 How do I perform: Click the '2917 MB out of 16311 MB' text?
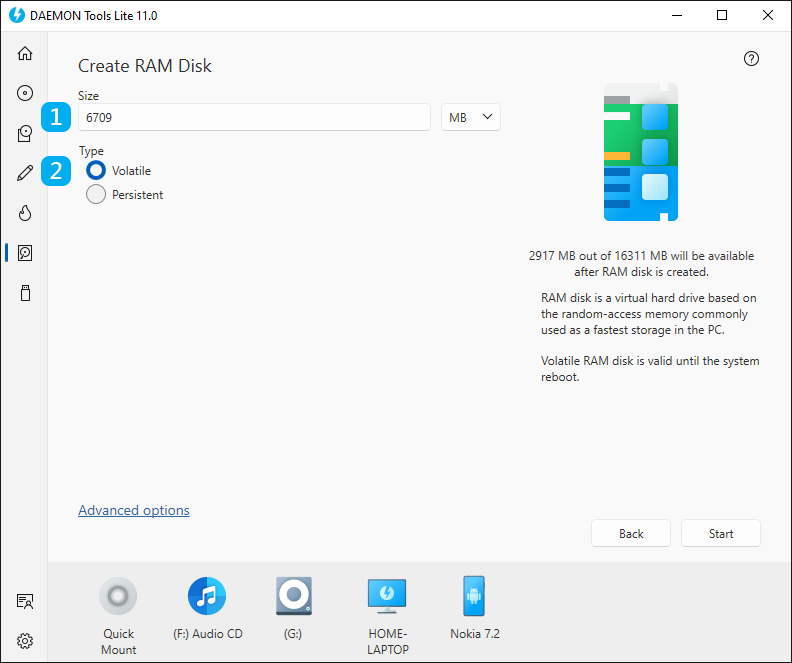(598, 256)
